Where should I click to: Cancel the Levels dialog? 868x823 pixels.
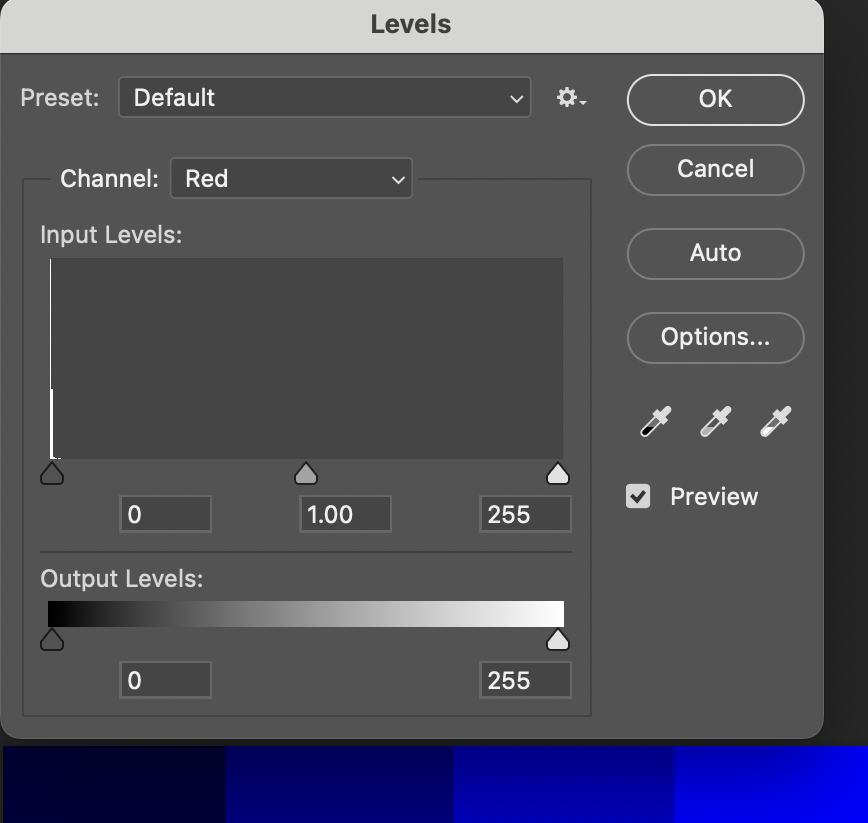pos(715,169)
